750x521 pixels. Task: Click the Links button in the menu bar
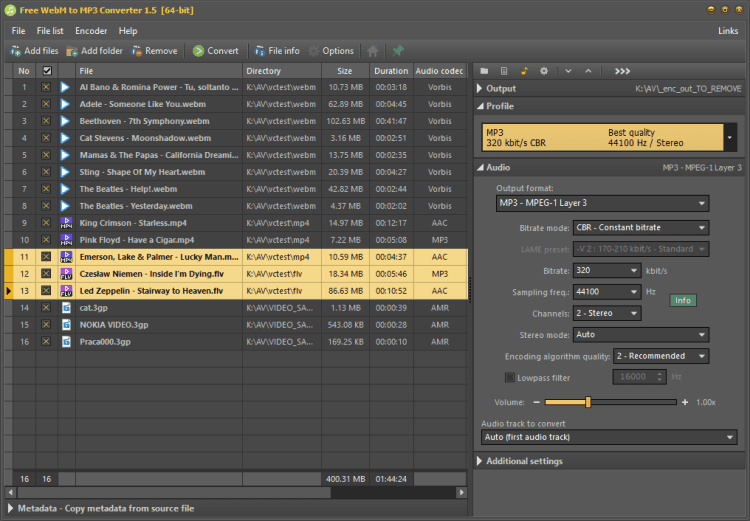coord(728,31)
